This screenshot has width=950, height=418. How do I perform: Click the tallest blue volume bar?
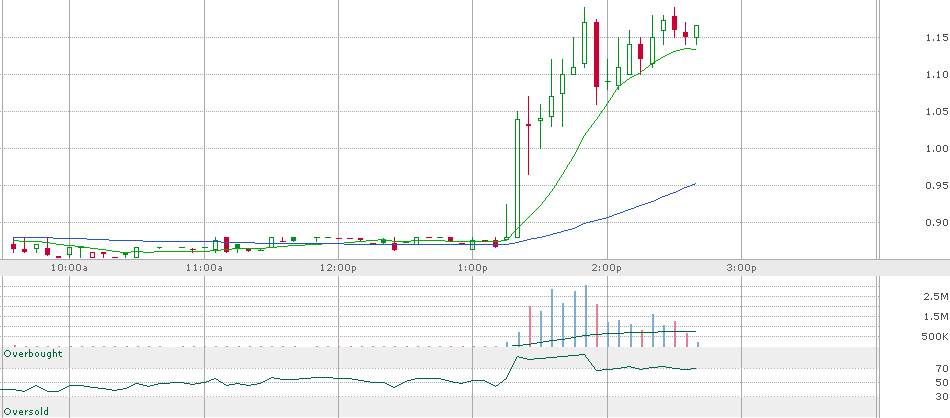click(x=585, y=316)
